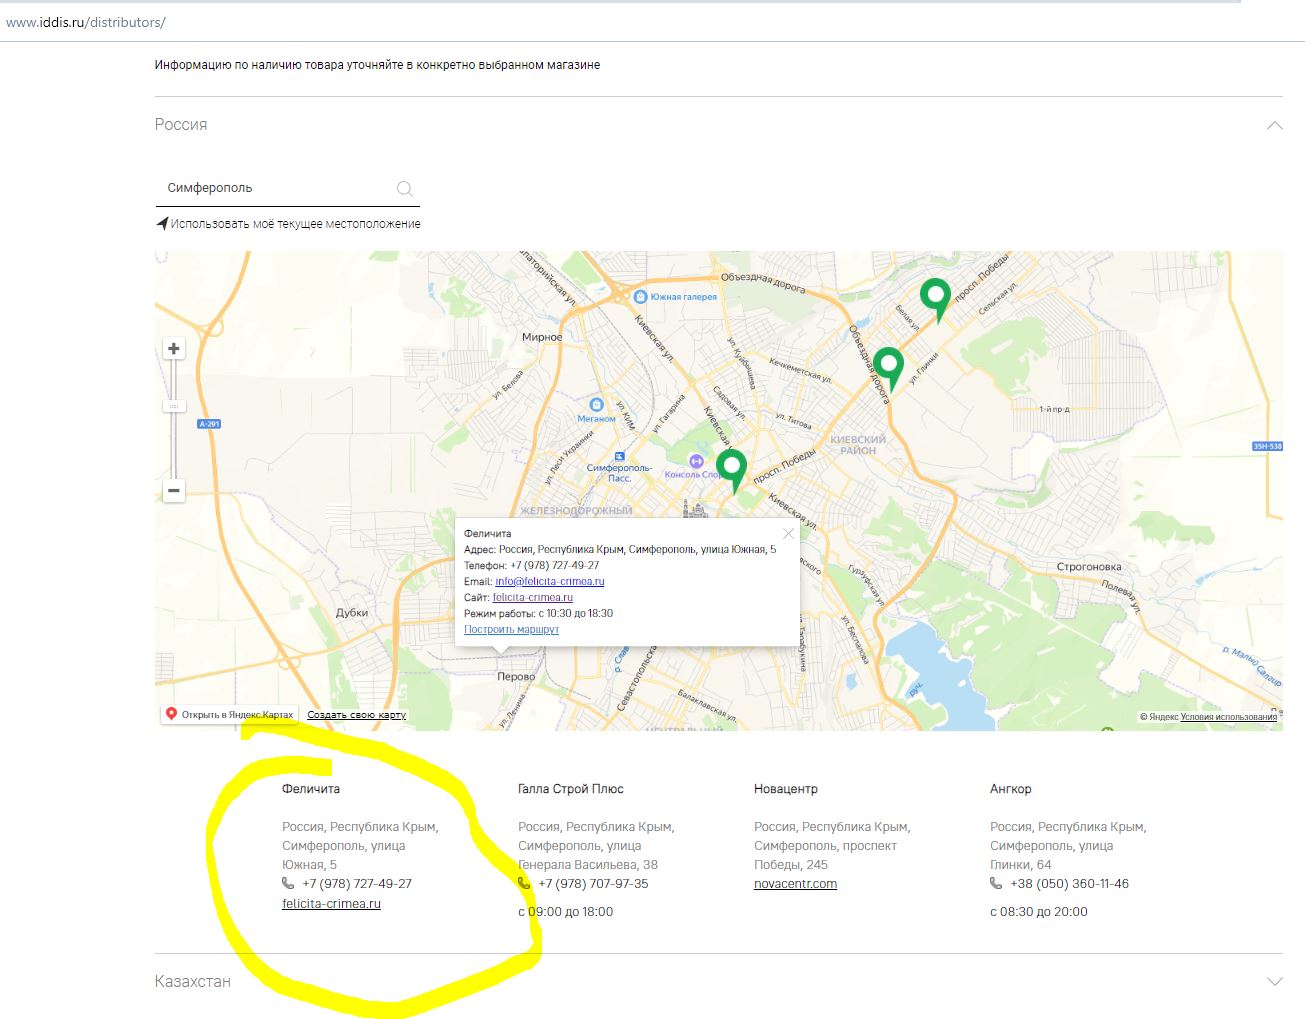1305x1019 pixels.
Task: Open map in Яндекс.Картах button
Action: pyautogui.click(x=229, y=715)
